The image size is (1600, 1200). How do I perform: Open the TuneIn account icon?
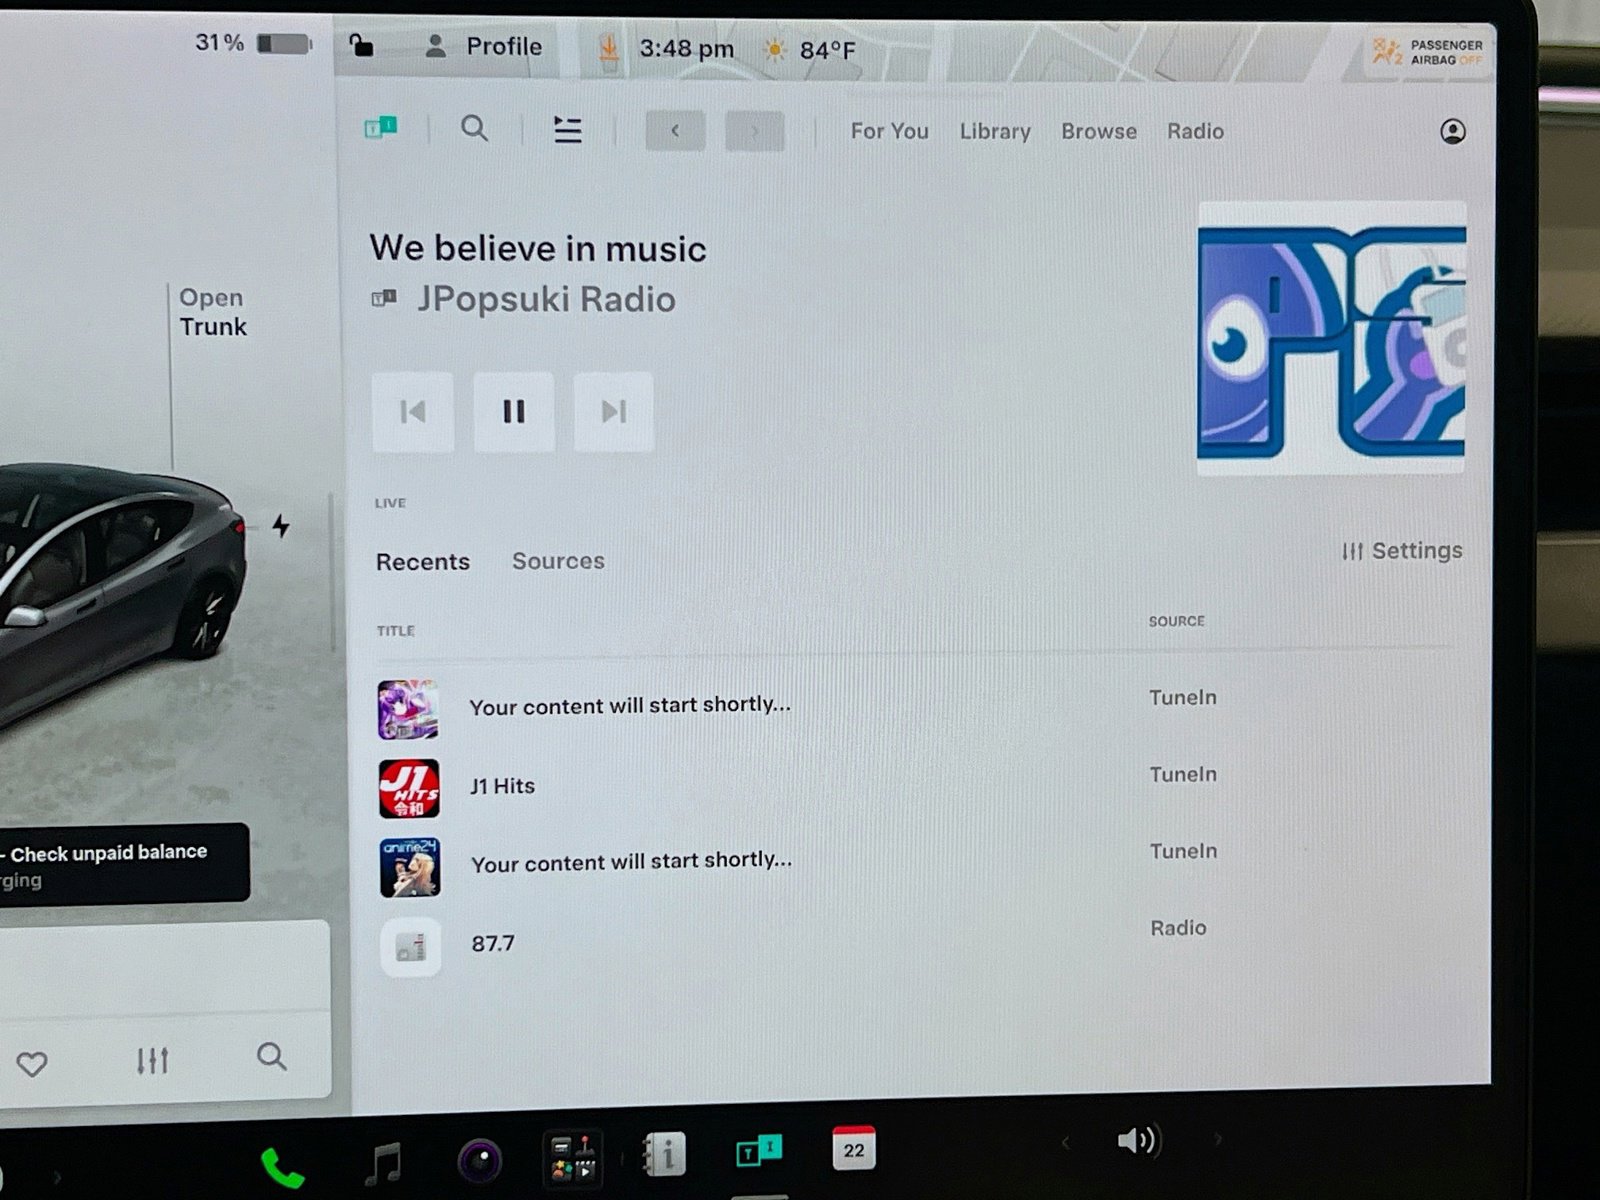pos(1453,131)
